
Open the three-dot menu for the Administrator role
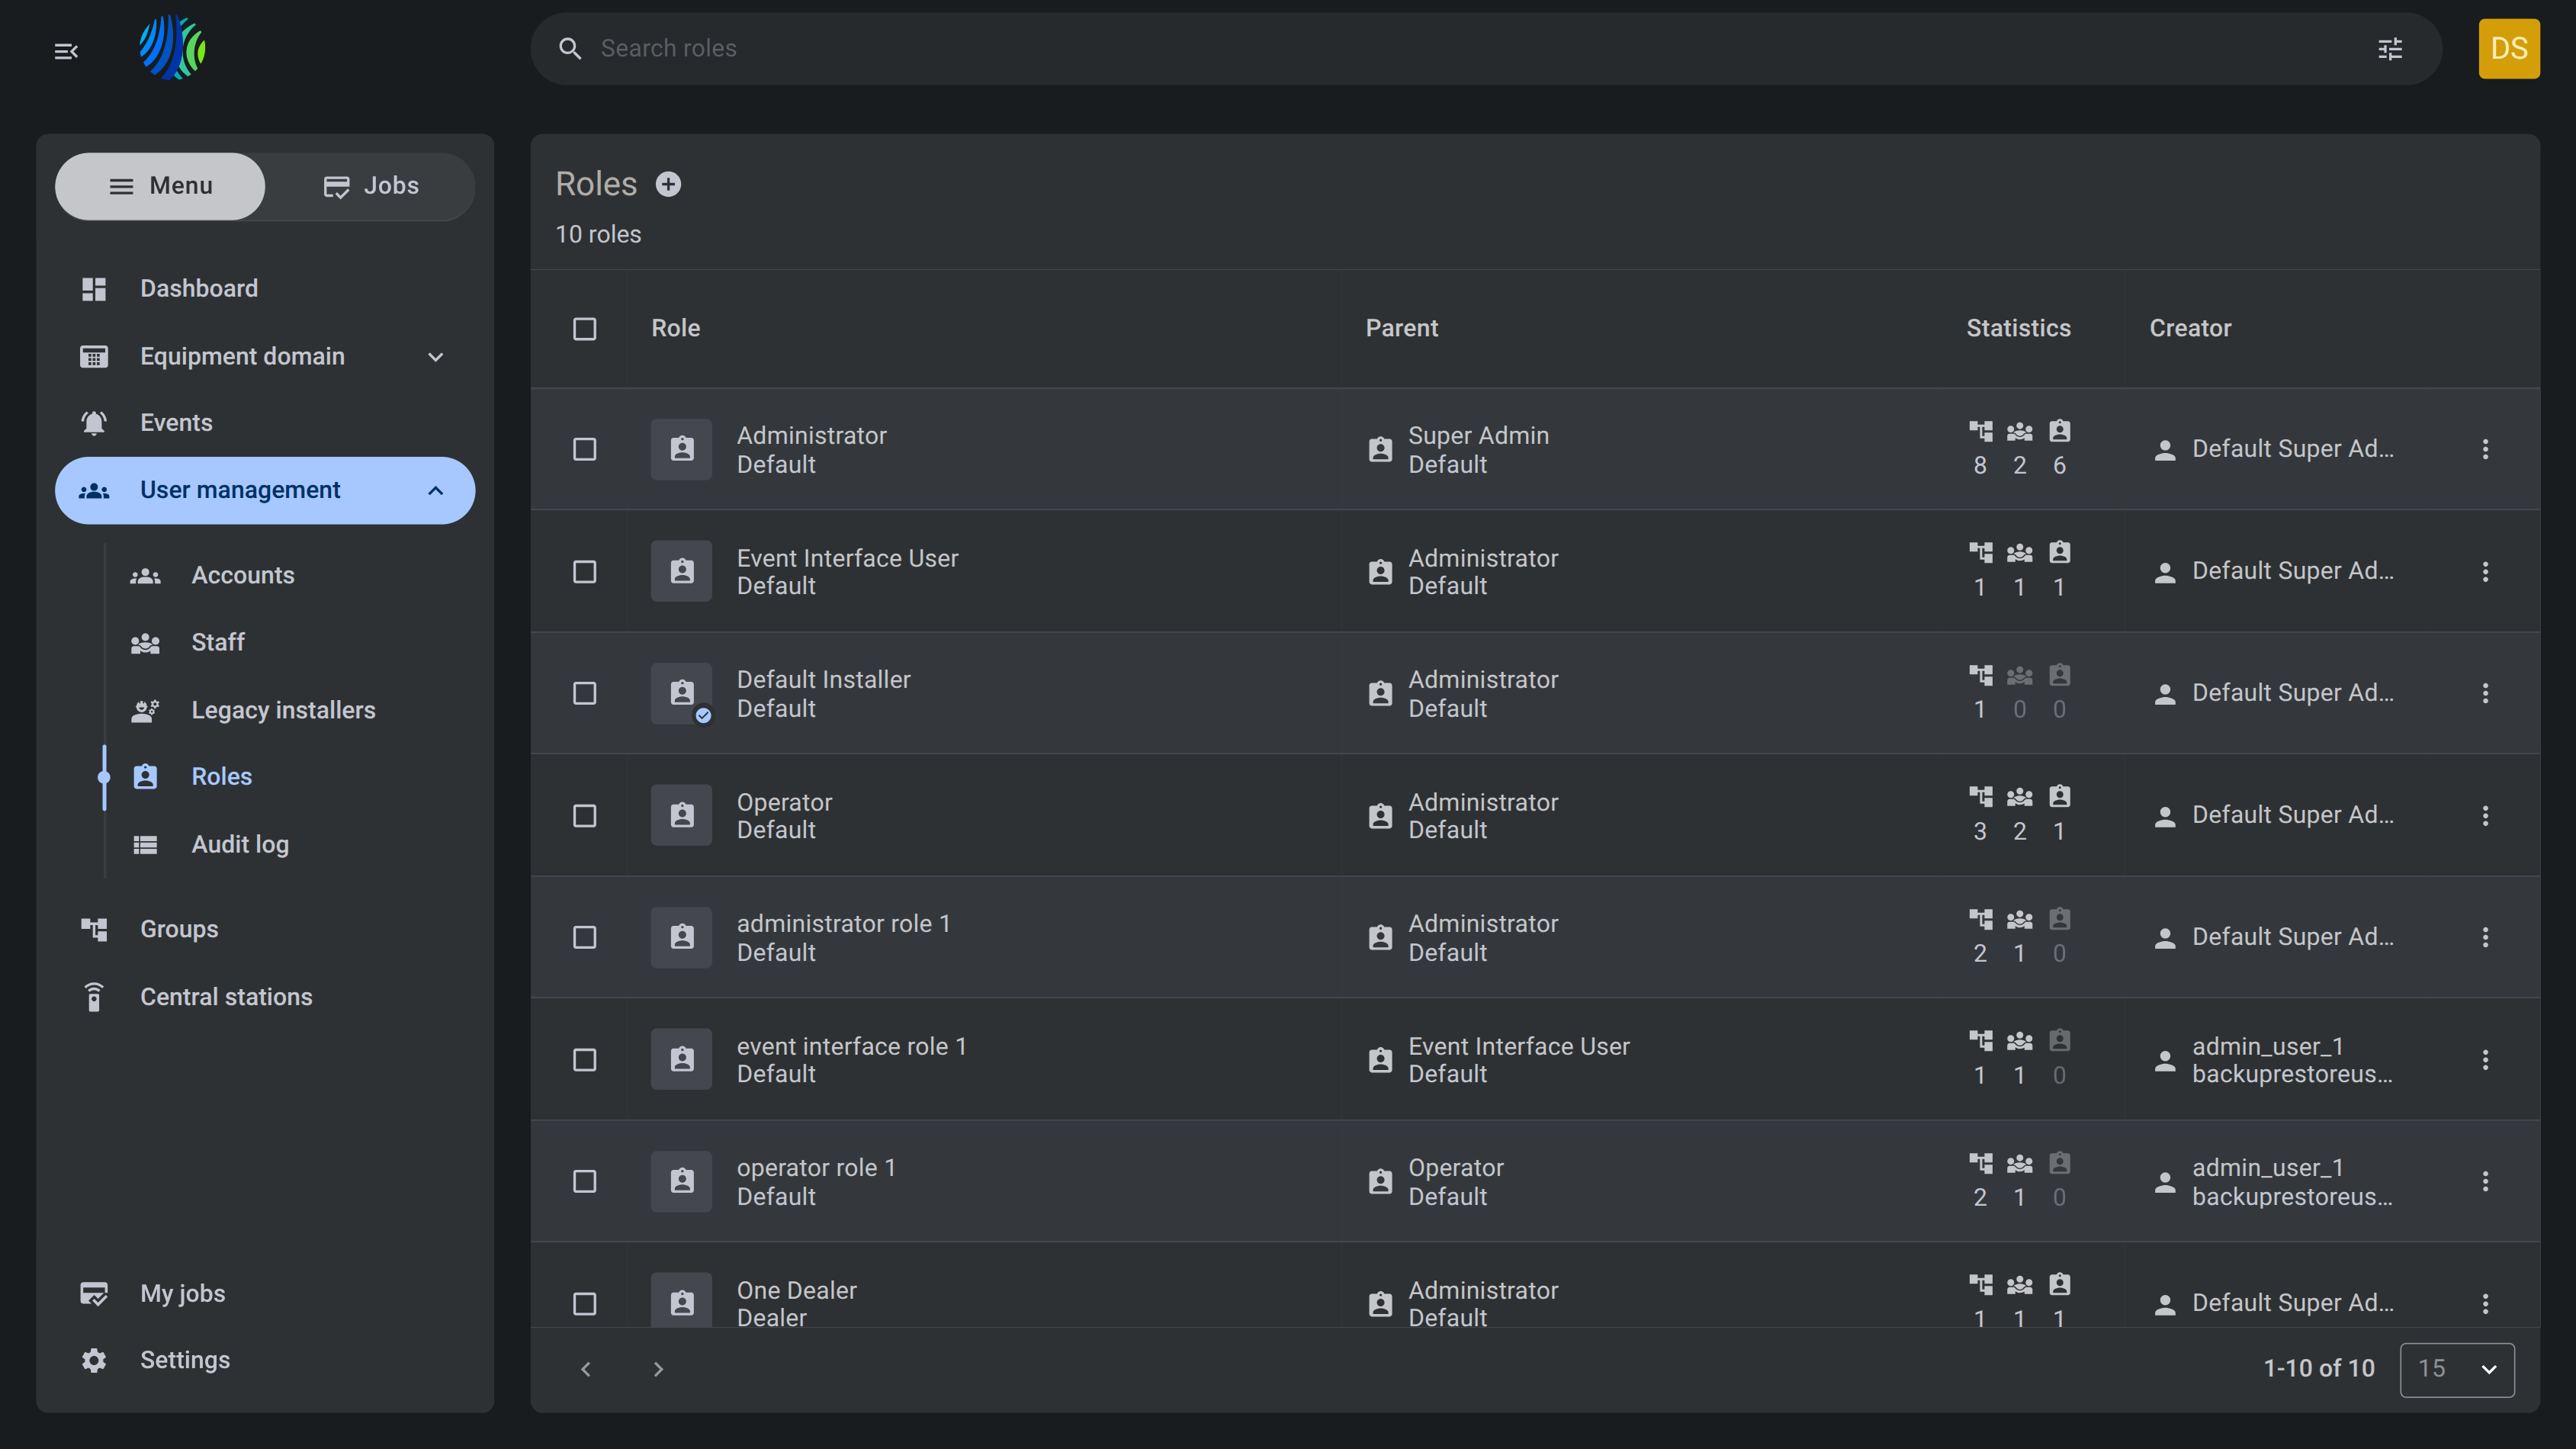pyautogui.click(x=2485, y=449)
